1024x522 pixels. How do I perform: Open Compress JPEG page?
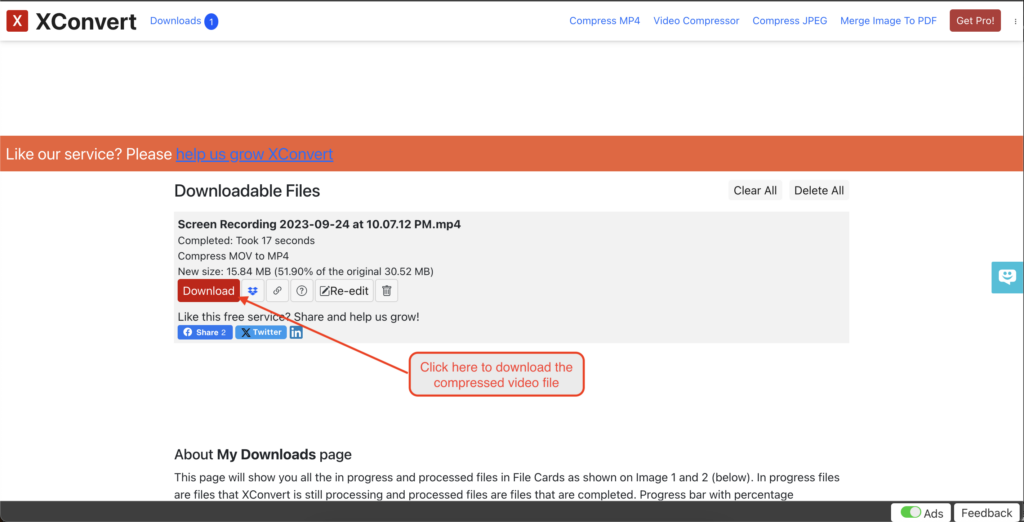(790, 21)
